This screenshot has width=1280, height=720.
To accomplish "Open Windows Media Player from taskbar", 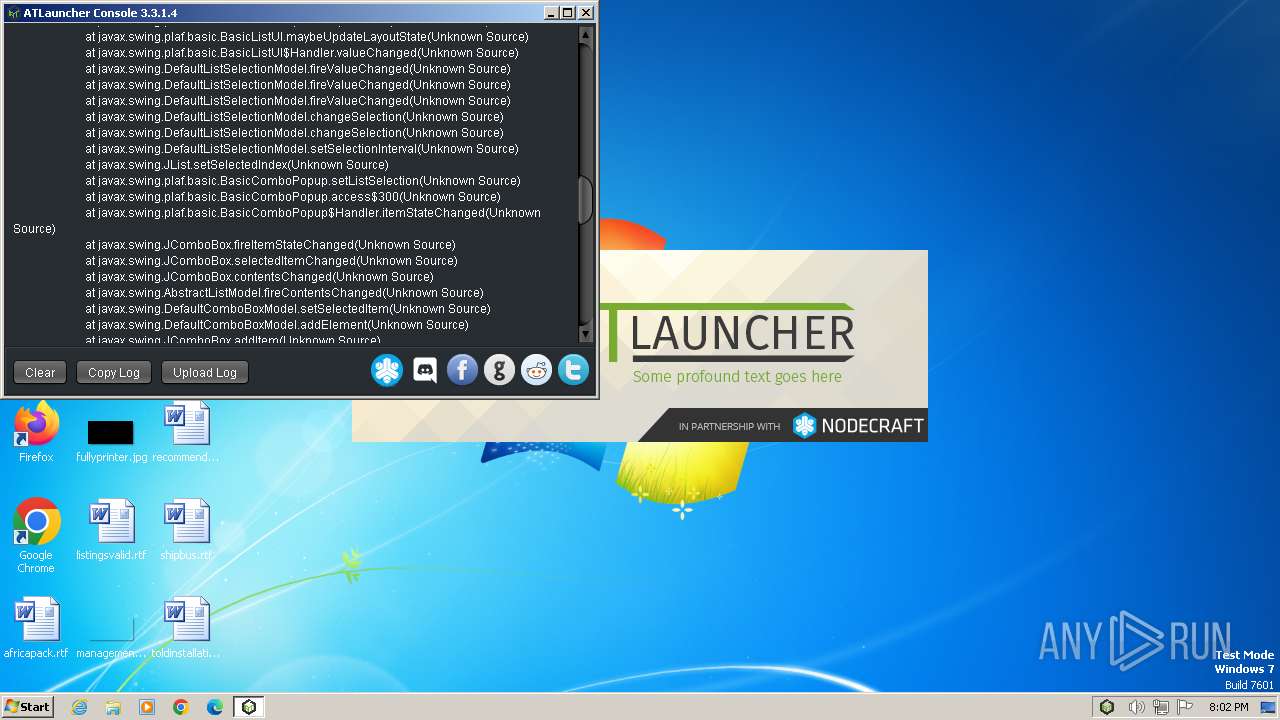I will click(x=147, y=707).
